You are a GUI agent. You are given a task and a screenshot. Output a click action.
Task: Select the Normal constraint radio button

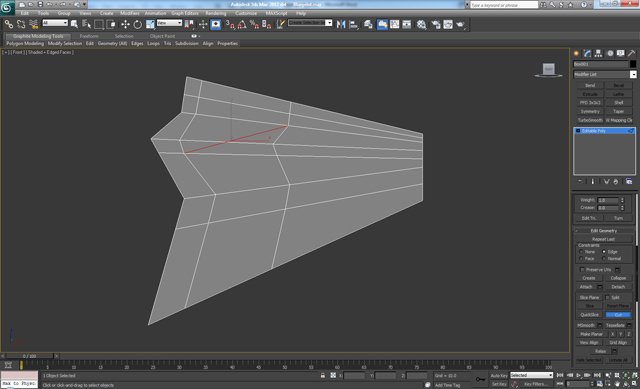tap(604, 258)
